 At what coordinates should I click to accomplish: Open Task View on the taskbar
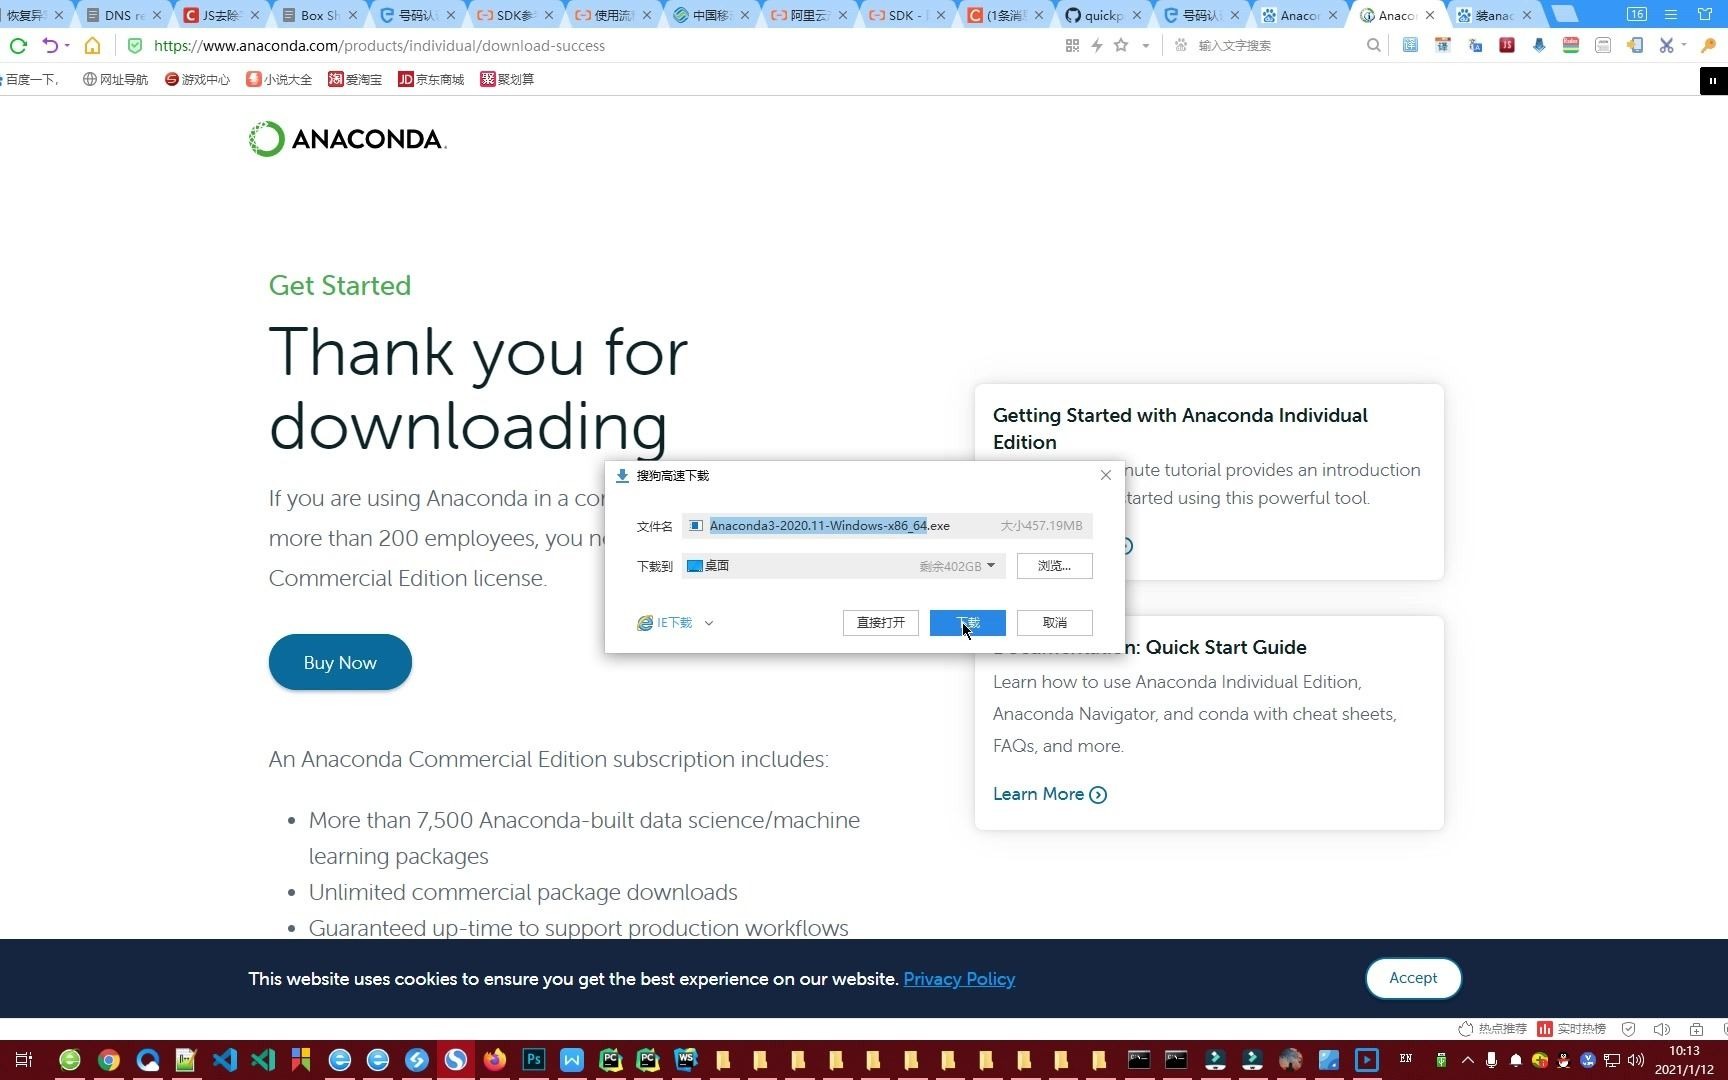pyautogui.click(x=24, y=1060)
